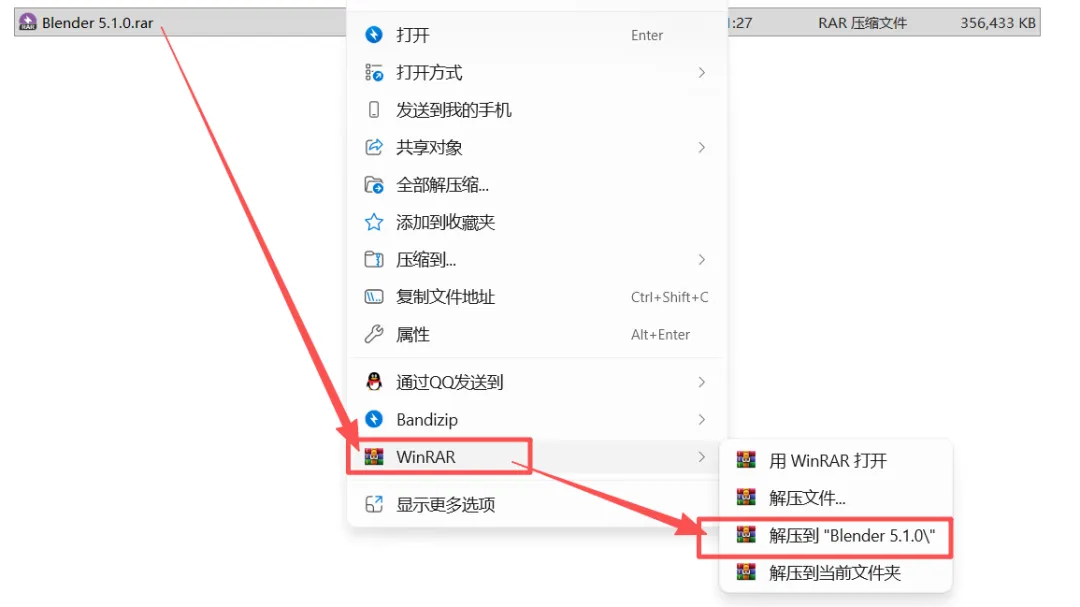Click the QQ penguin icon
This screenshot has width=1080, height=607.
click(x=374, y=382)
